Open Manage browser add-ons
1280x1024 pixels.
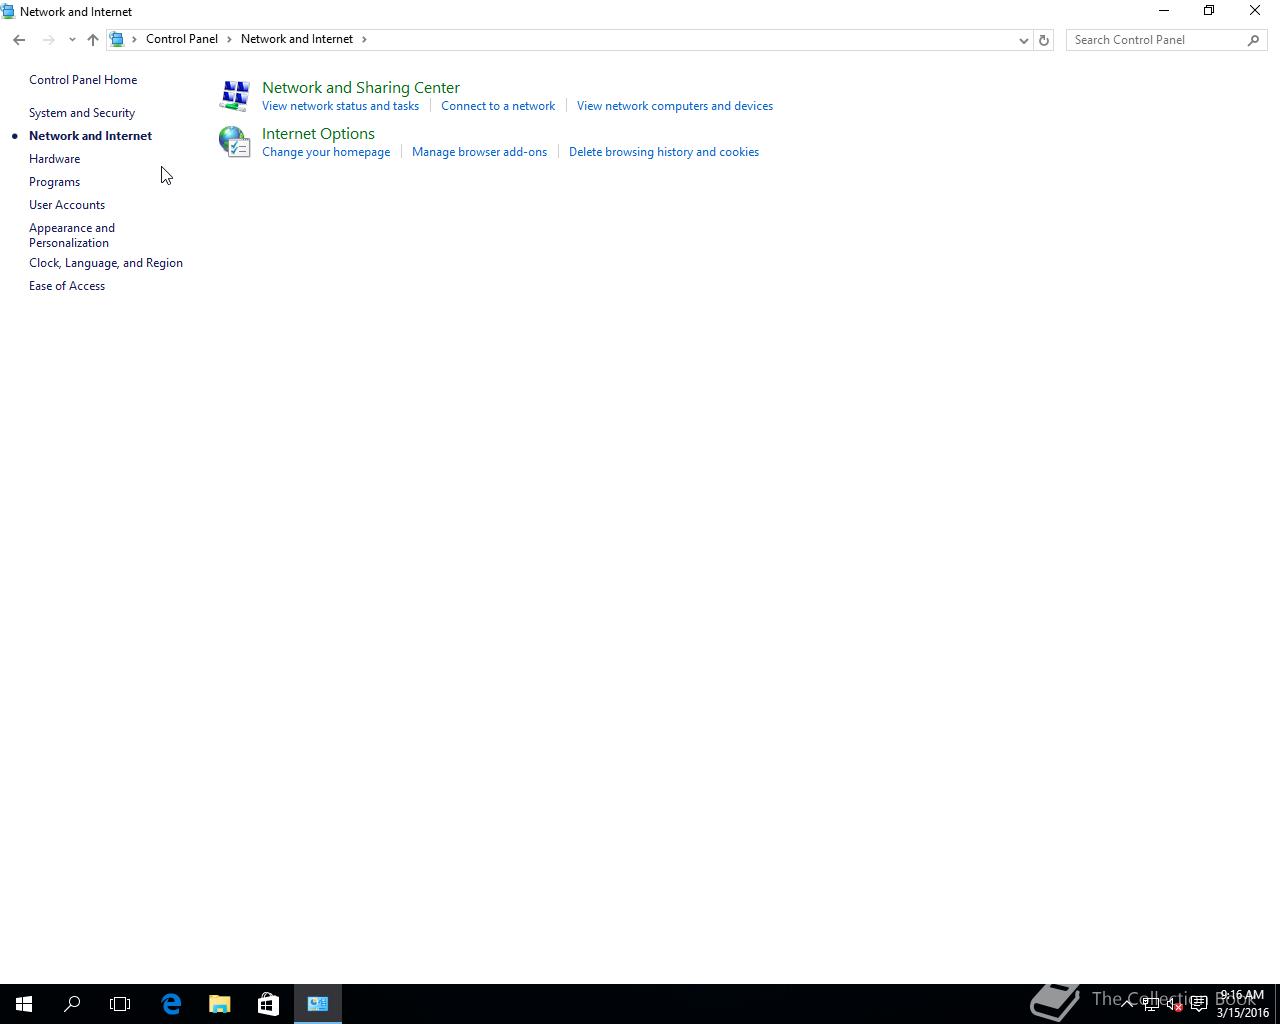[479, 152]
